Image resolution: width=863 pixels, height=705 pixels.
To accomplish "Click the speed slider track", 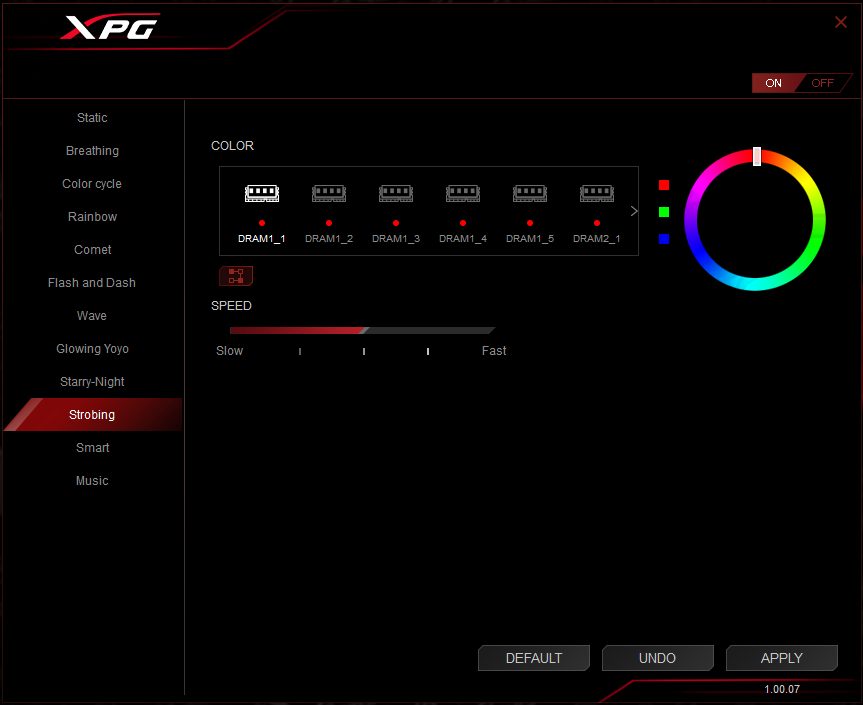I will click(362, 330).
